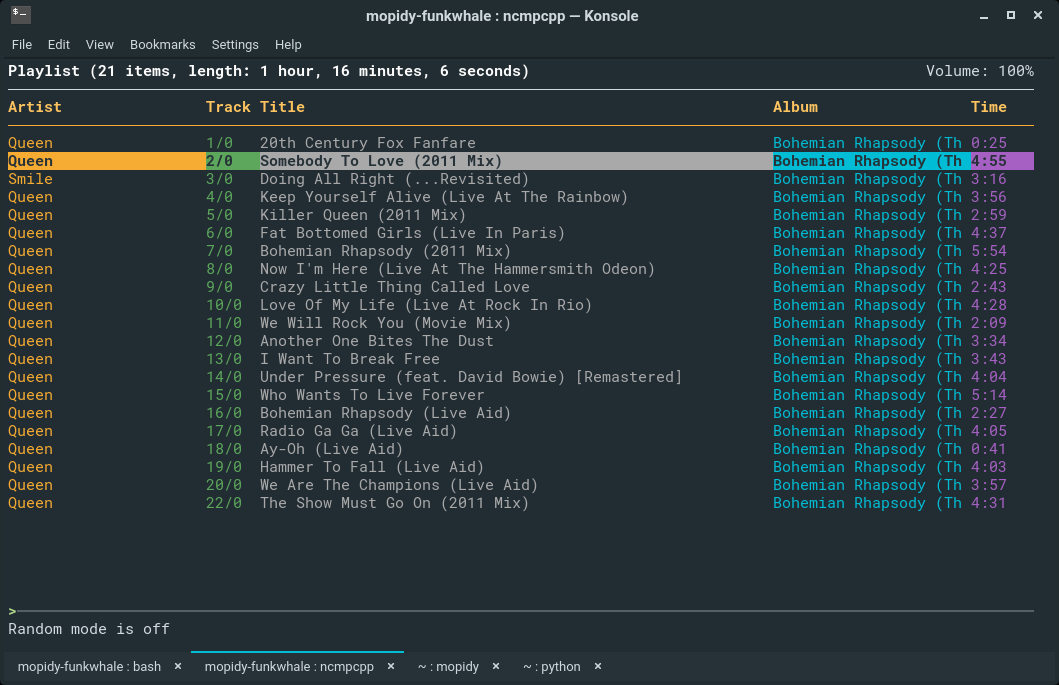Close the ~ : mopidy tab

pyautogui.click(x=496, y=666)
